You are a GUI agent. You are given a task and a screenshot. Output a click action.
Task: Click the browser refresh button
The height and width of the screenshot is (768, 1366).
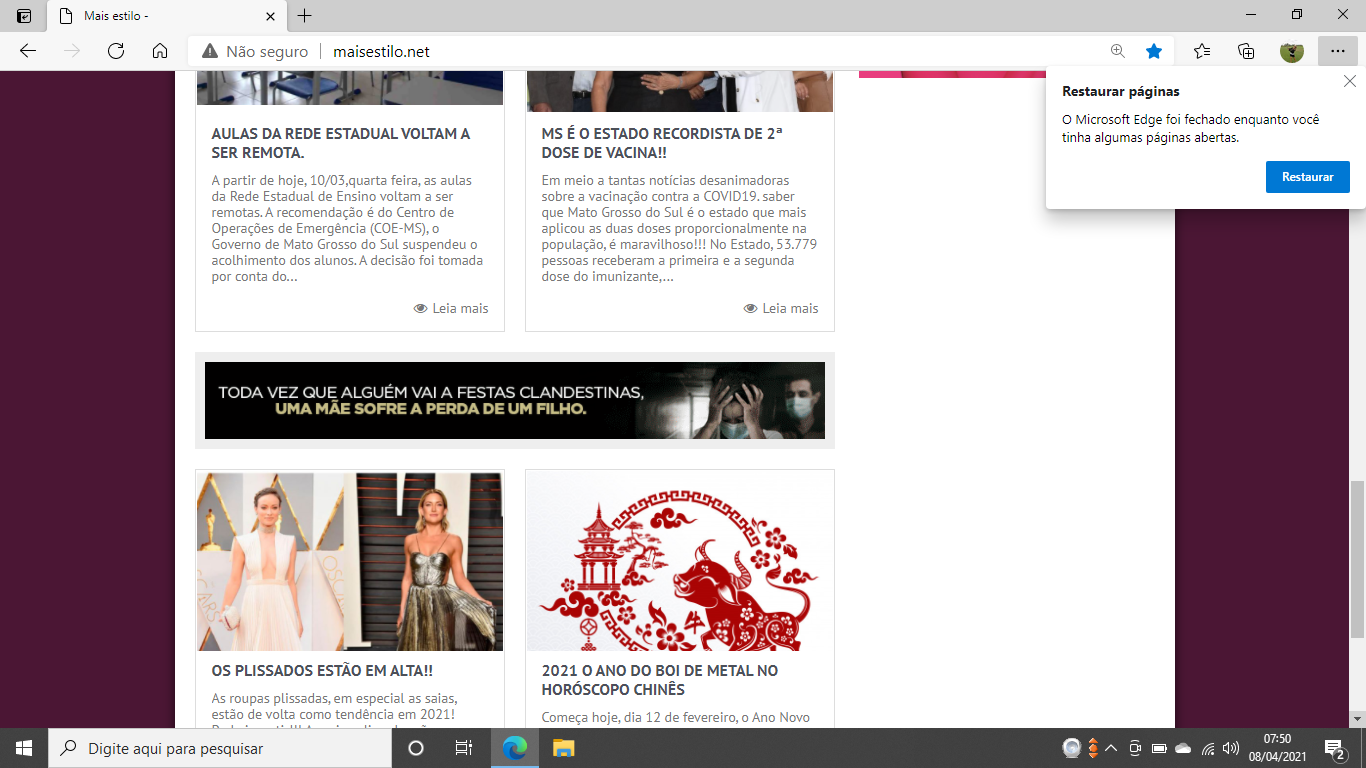(116, 51)
